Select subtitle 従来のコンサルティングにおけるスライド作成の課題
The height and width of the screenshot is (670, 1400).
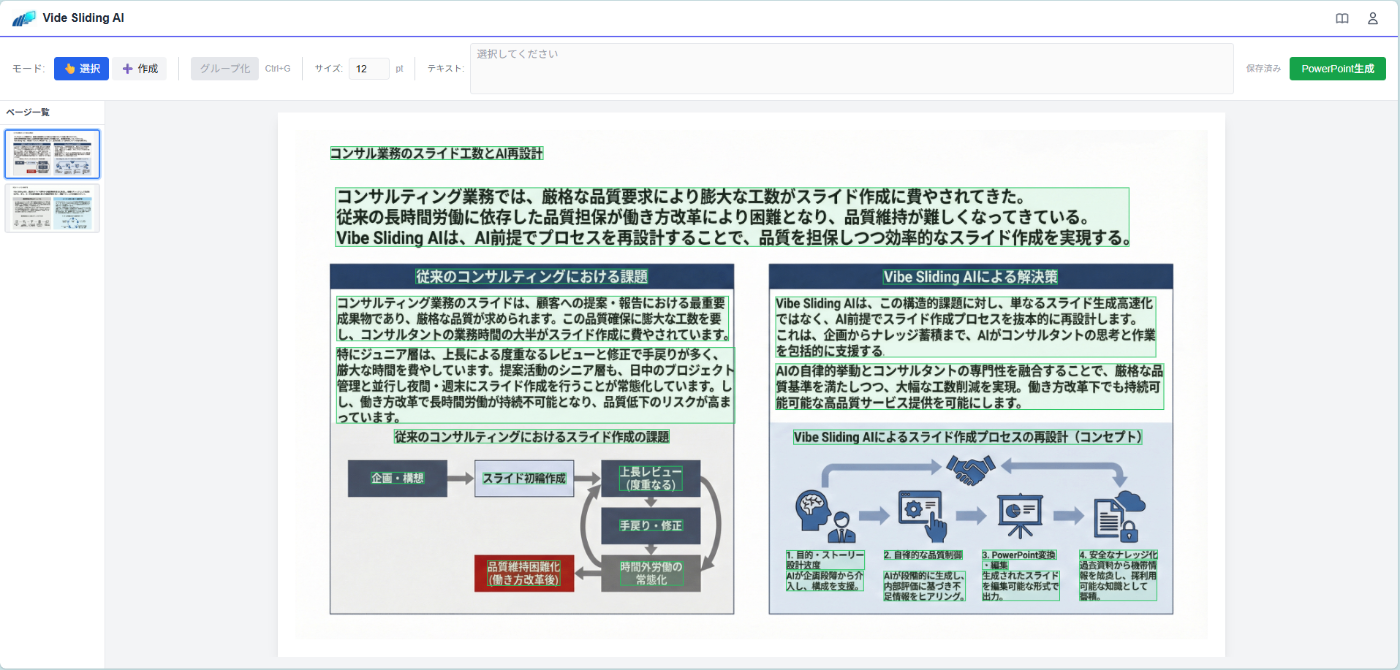(x=532, y=437)
